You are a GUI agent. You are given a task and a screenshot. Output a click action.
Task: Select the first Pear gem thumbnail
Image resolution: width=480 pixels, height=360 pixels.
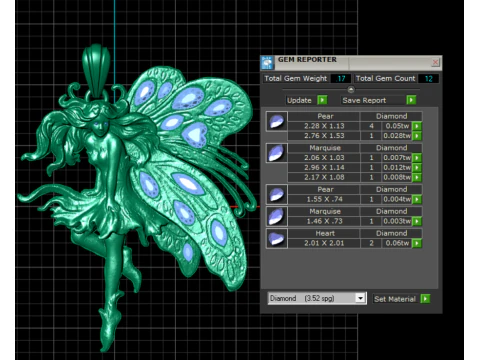(x=277, y=121)
